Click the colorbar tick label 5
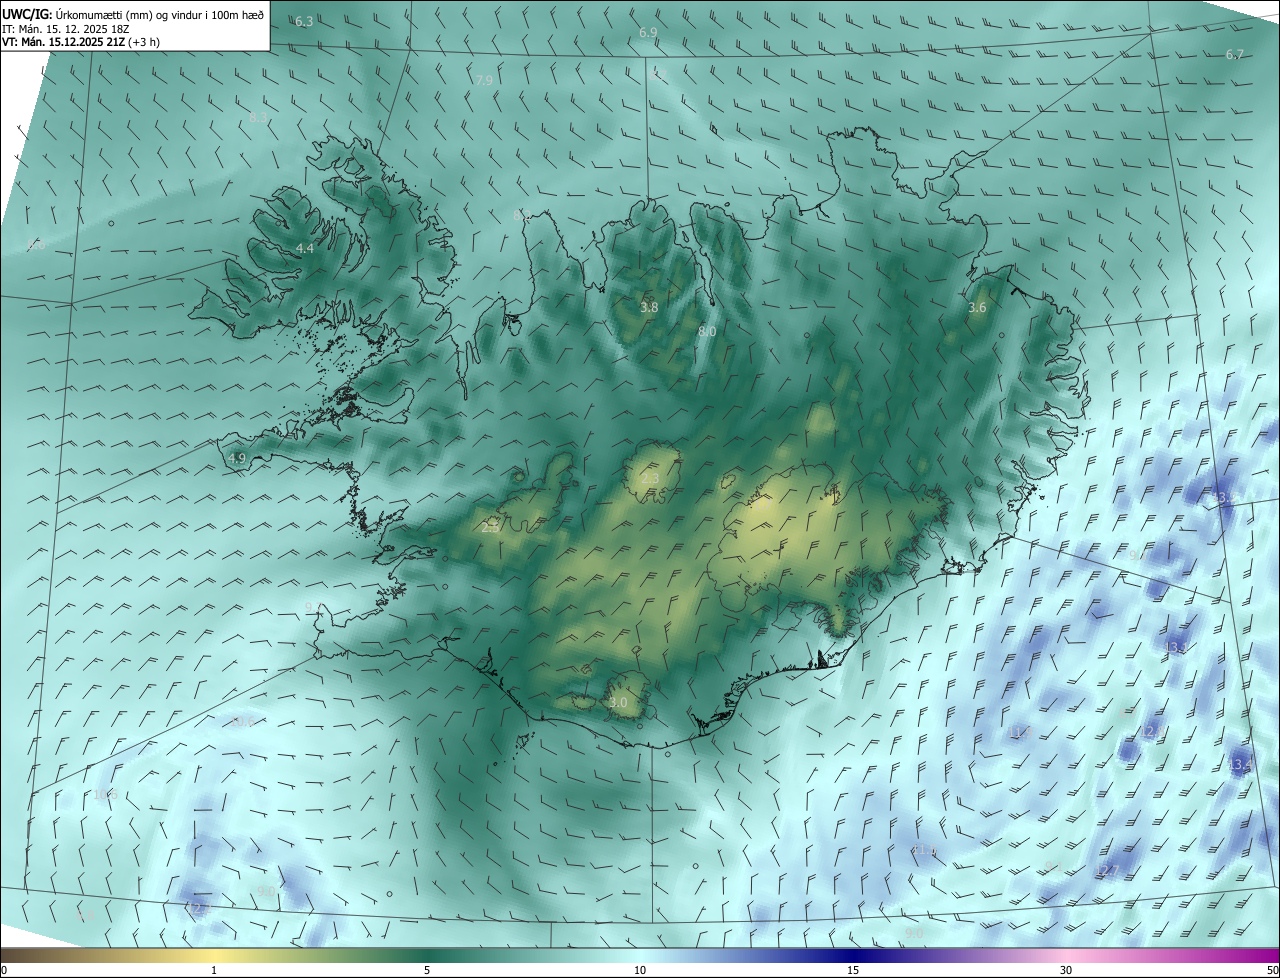The width and height of the screenshot is (1280, 978). (427, 970)
